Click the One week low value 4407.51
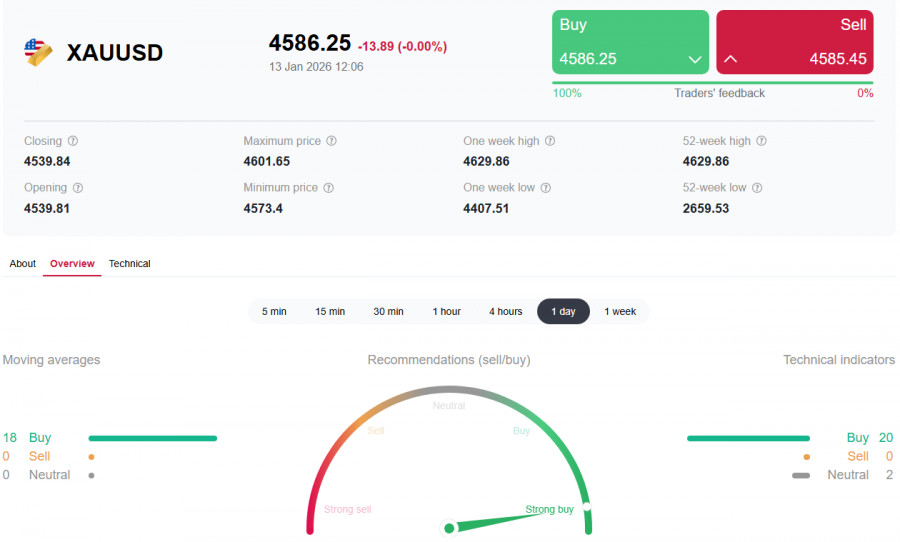The width and height of the screenshot is (900, 542). tap(486, 208)
